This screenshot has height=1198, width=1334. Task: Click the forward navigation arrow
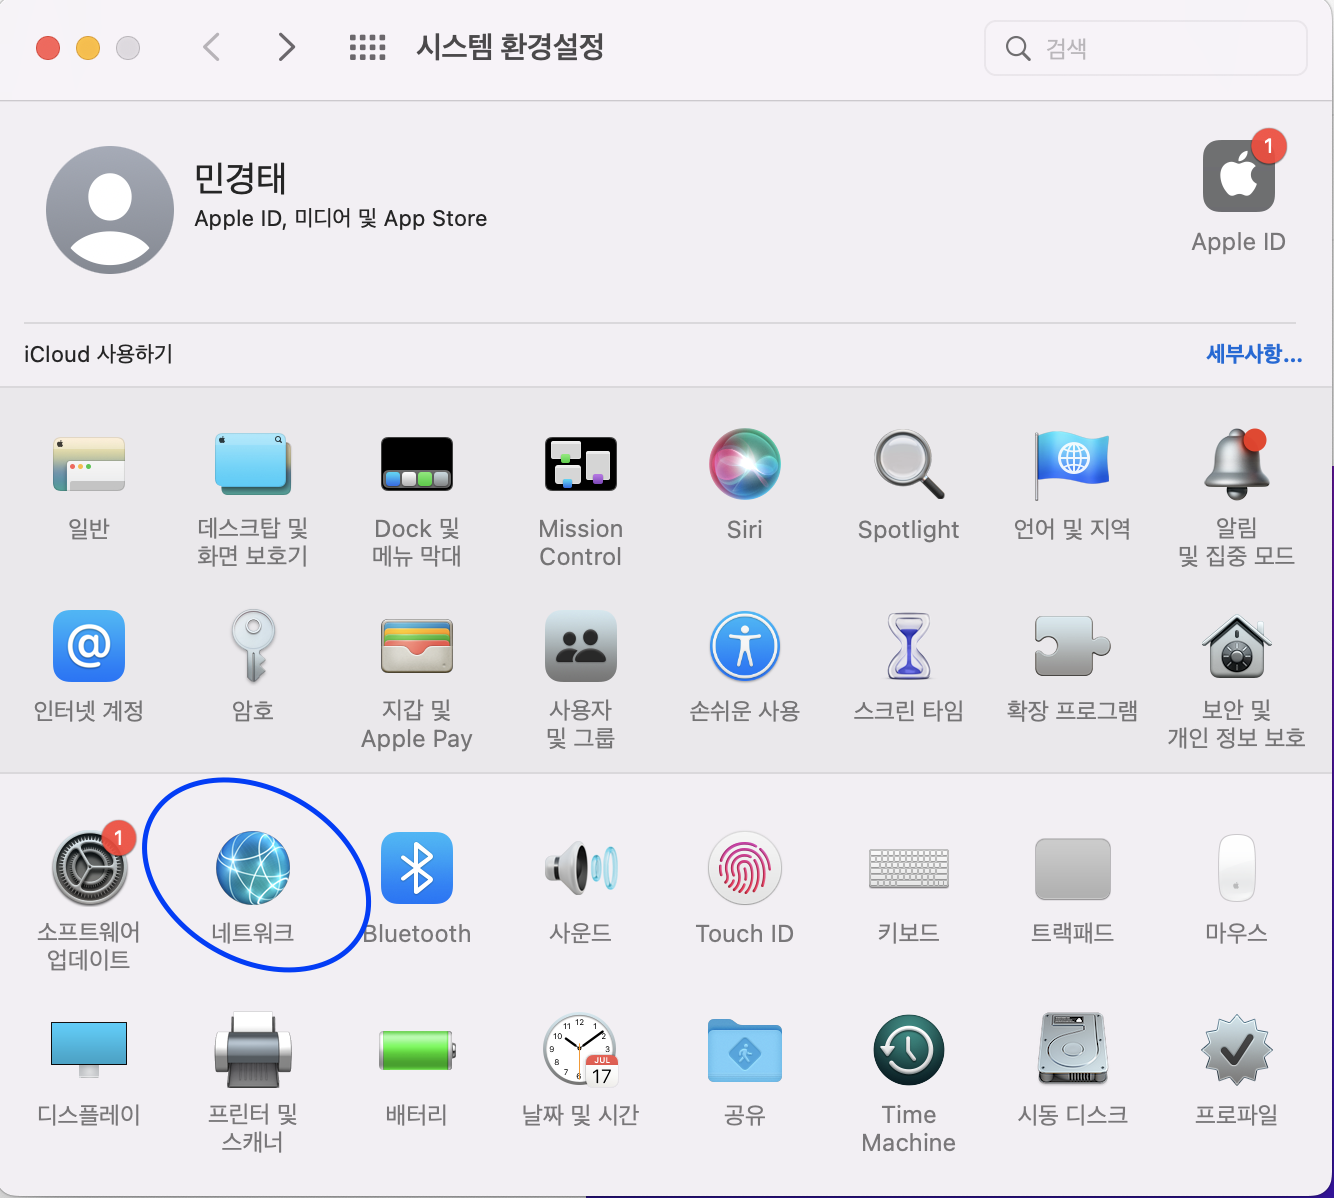pyautogui.click(x=287, y=47)
